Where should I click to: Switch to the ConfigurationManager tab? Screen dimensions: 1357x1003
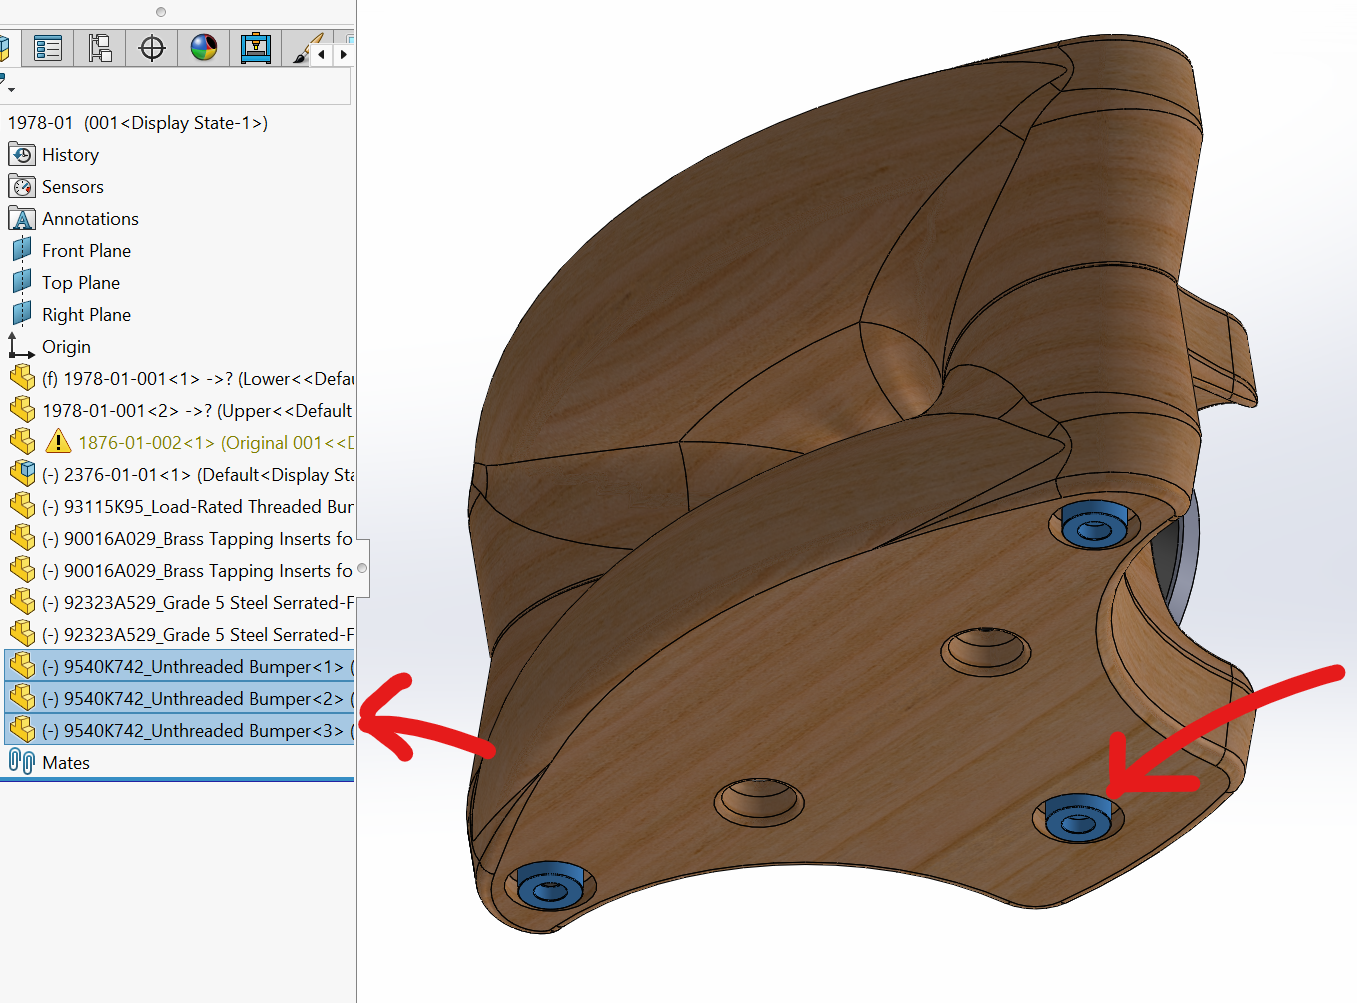point(100,47)
